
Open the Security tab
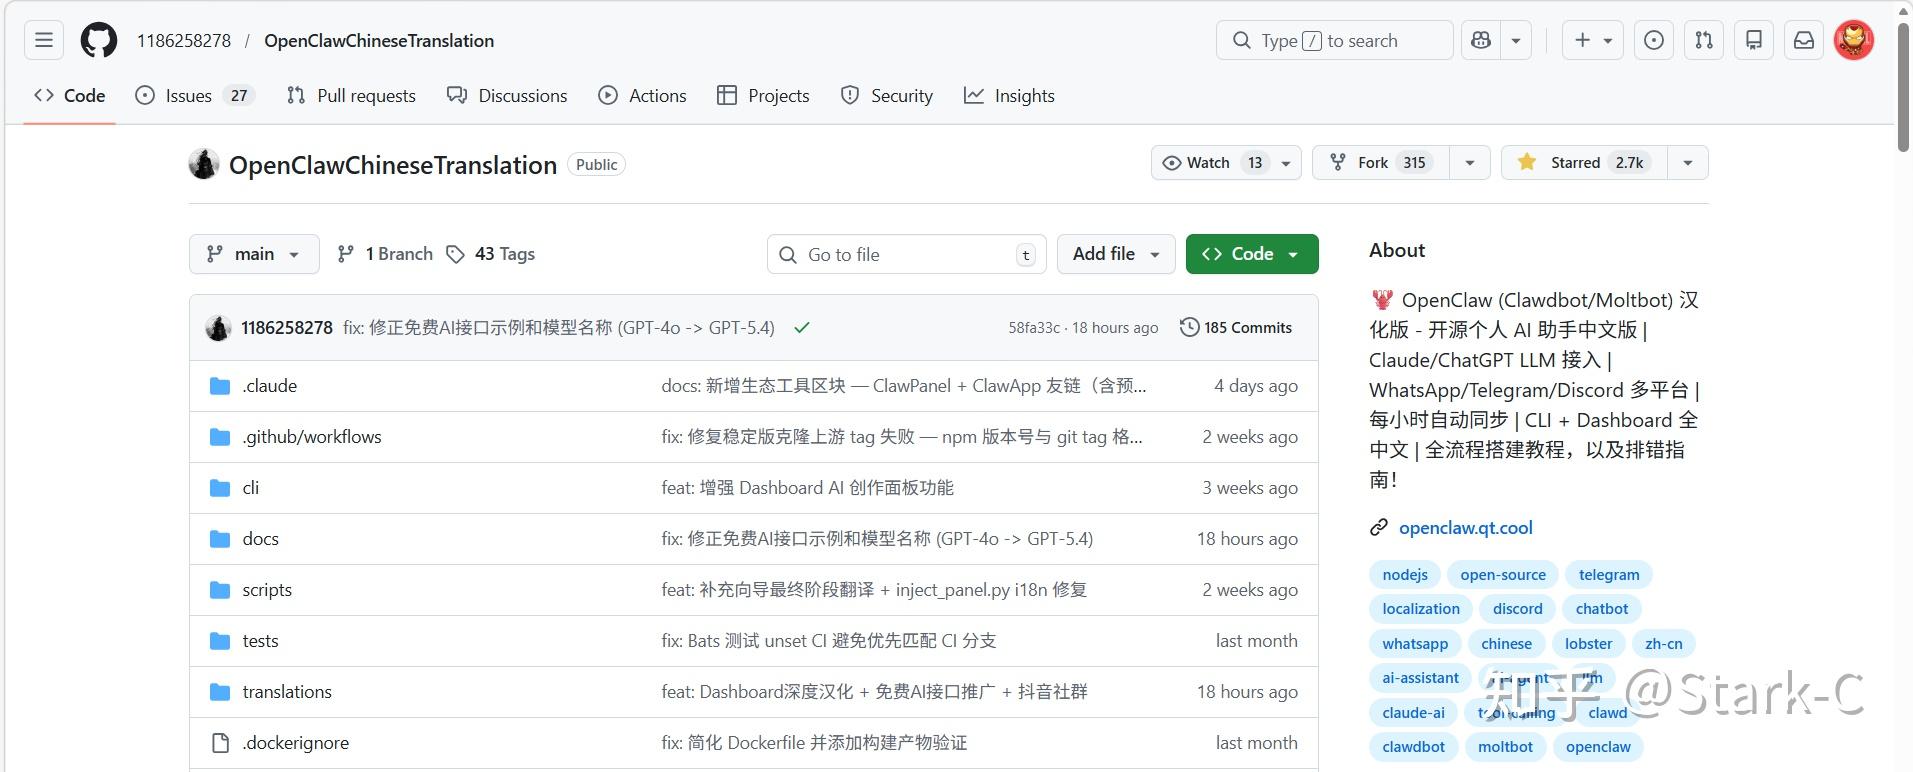tap(886, 96)
